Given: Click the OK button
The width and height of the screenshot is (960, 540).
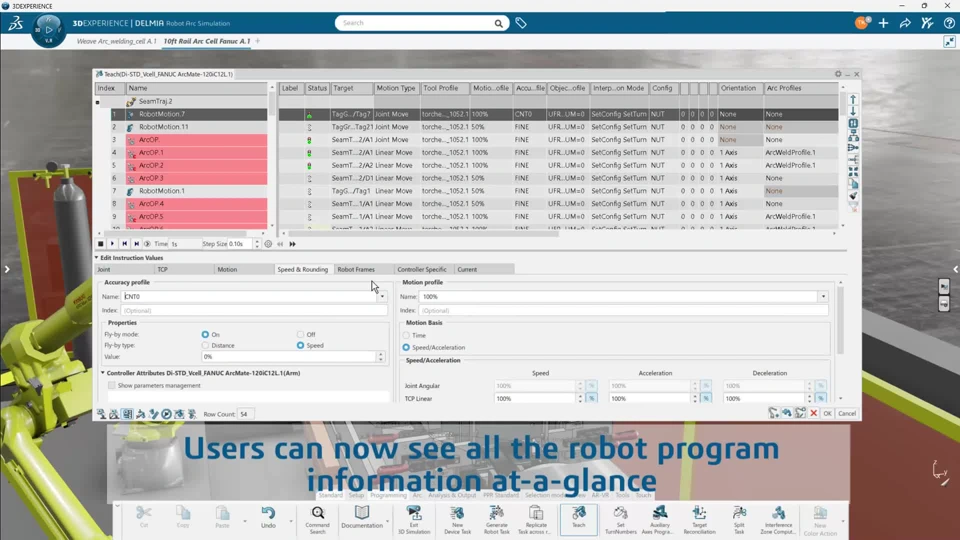Looking at the screenshot, I should 827,413.
